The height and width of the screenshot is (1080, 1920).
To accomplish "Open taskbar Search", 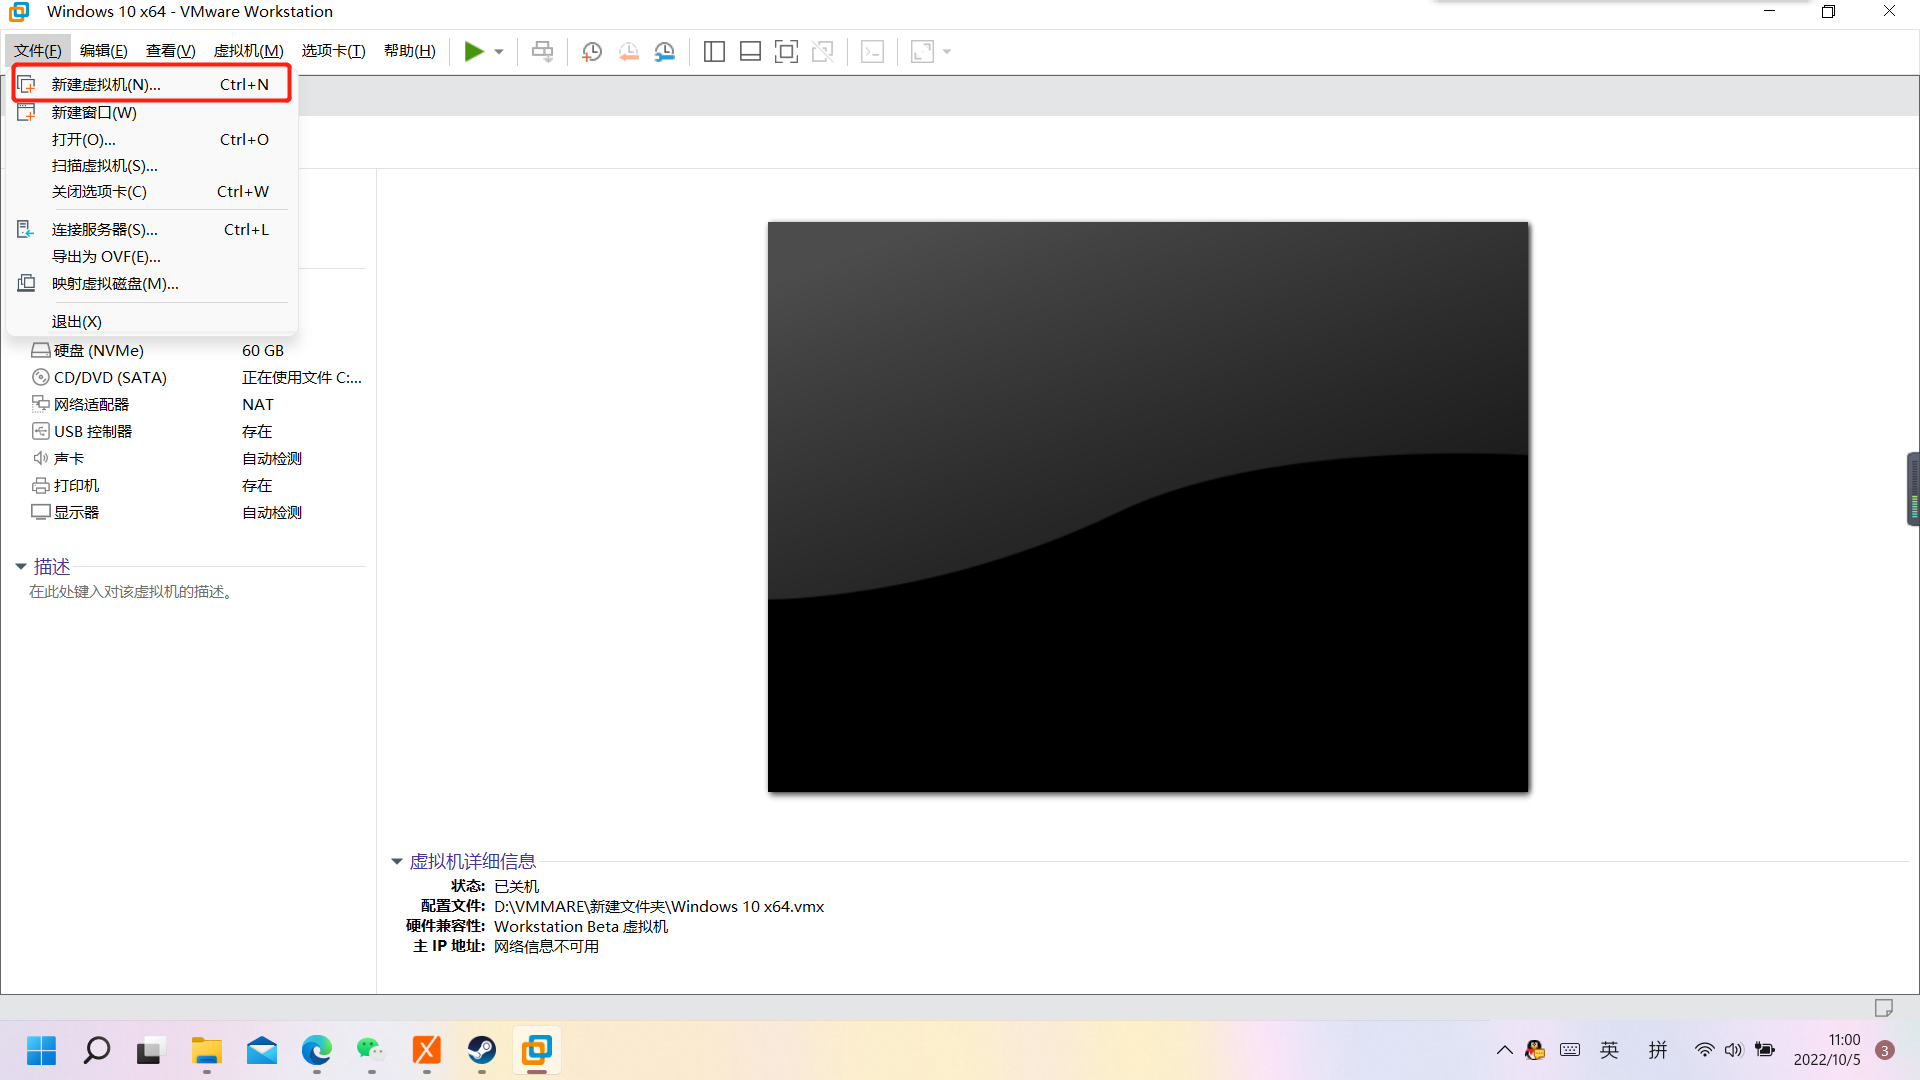I will 97,1050.
